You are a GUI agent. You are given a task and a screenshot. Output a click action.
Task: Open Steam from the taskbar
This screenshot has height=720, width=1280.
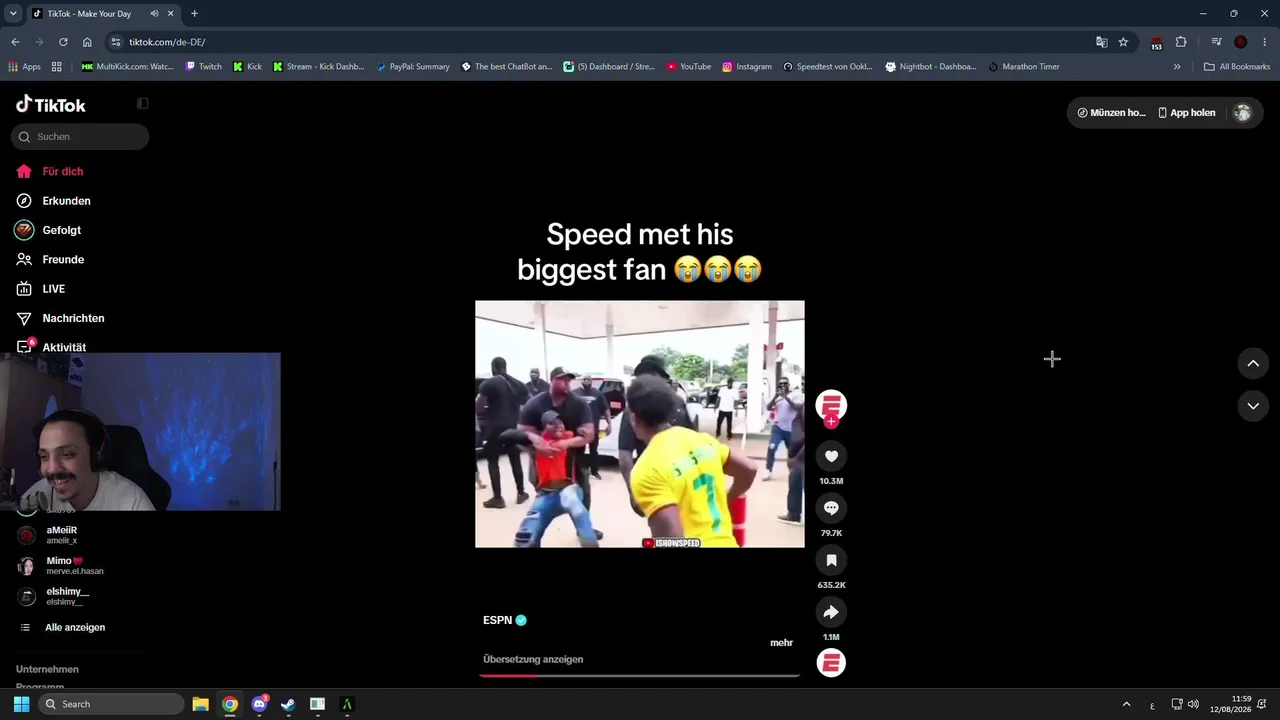coord(288,704)
